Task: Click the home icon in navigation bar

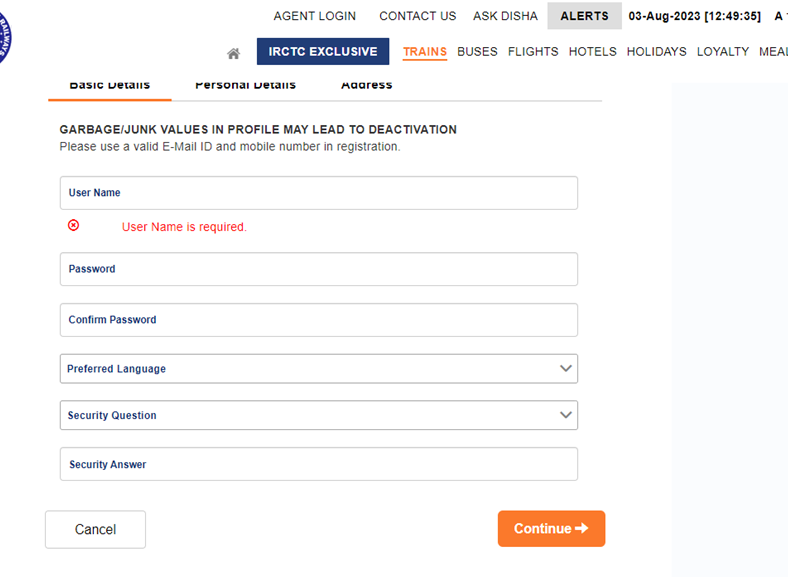Action: point(233,53)
